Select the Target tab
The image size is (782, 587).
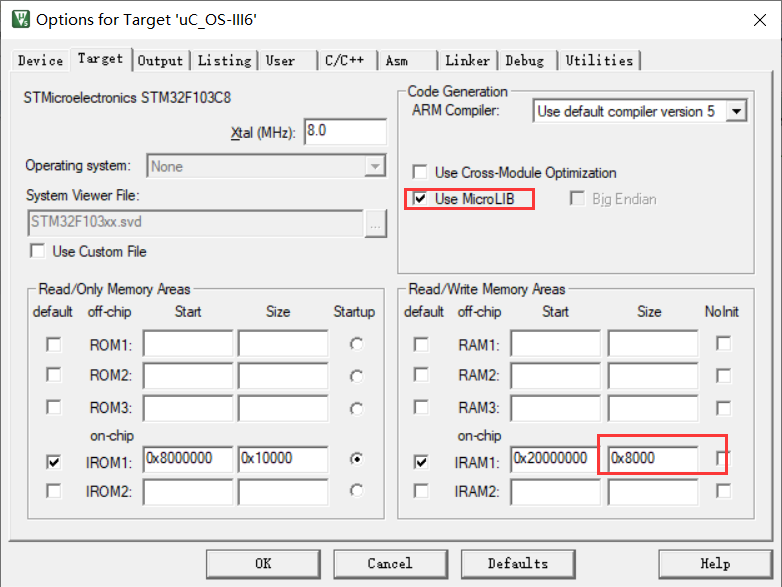pos(100,59)
